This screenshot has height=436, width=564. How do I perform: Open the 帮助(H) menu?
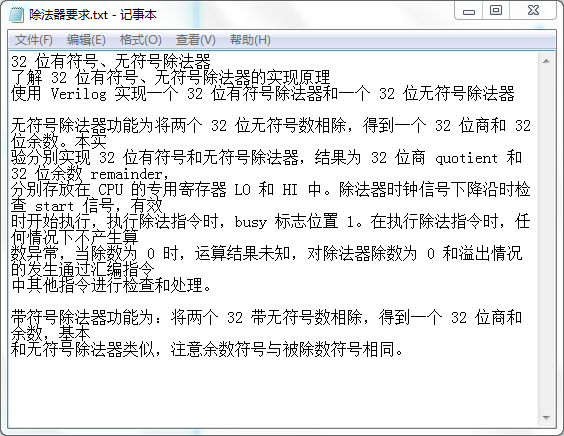pos(250,40)
